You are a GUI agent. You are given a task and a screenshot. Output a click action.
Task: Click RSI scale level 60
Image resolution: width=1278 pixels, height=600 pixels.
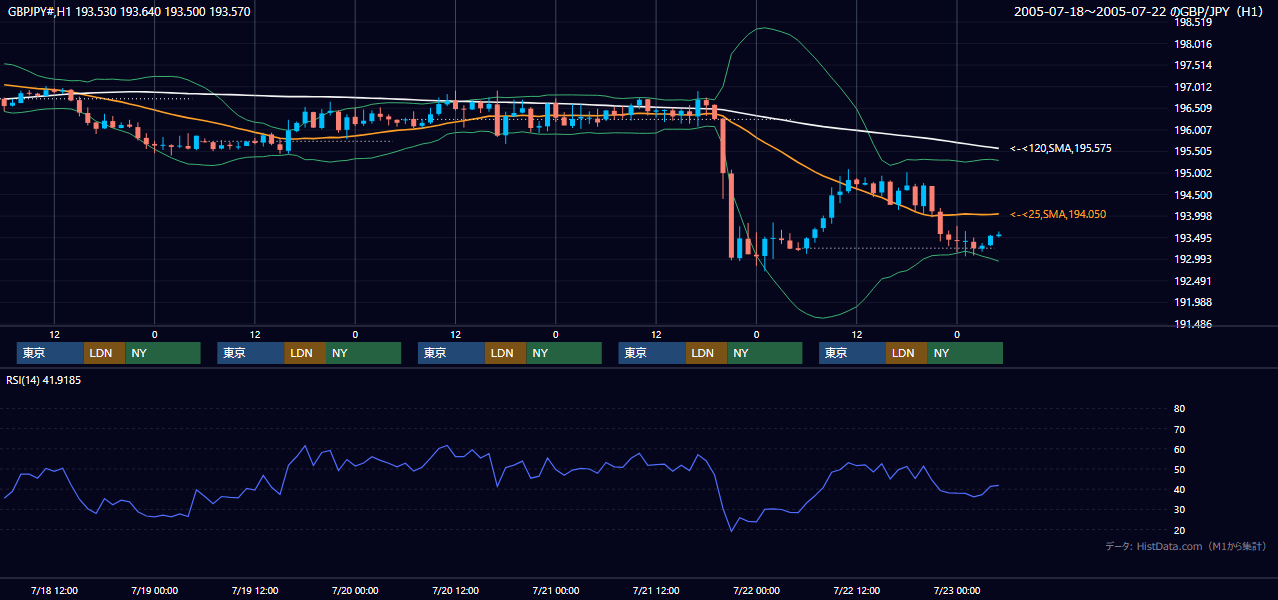(1179, 449)
